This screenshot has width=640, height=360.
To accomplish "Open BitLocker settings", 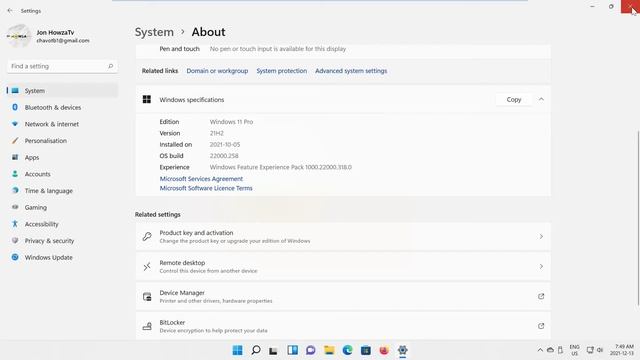I will [x=343, y=326].
